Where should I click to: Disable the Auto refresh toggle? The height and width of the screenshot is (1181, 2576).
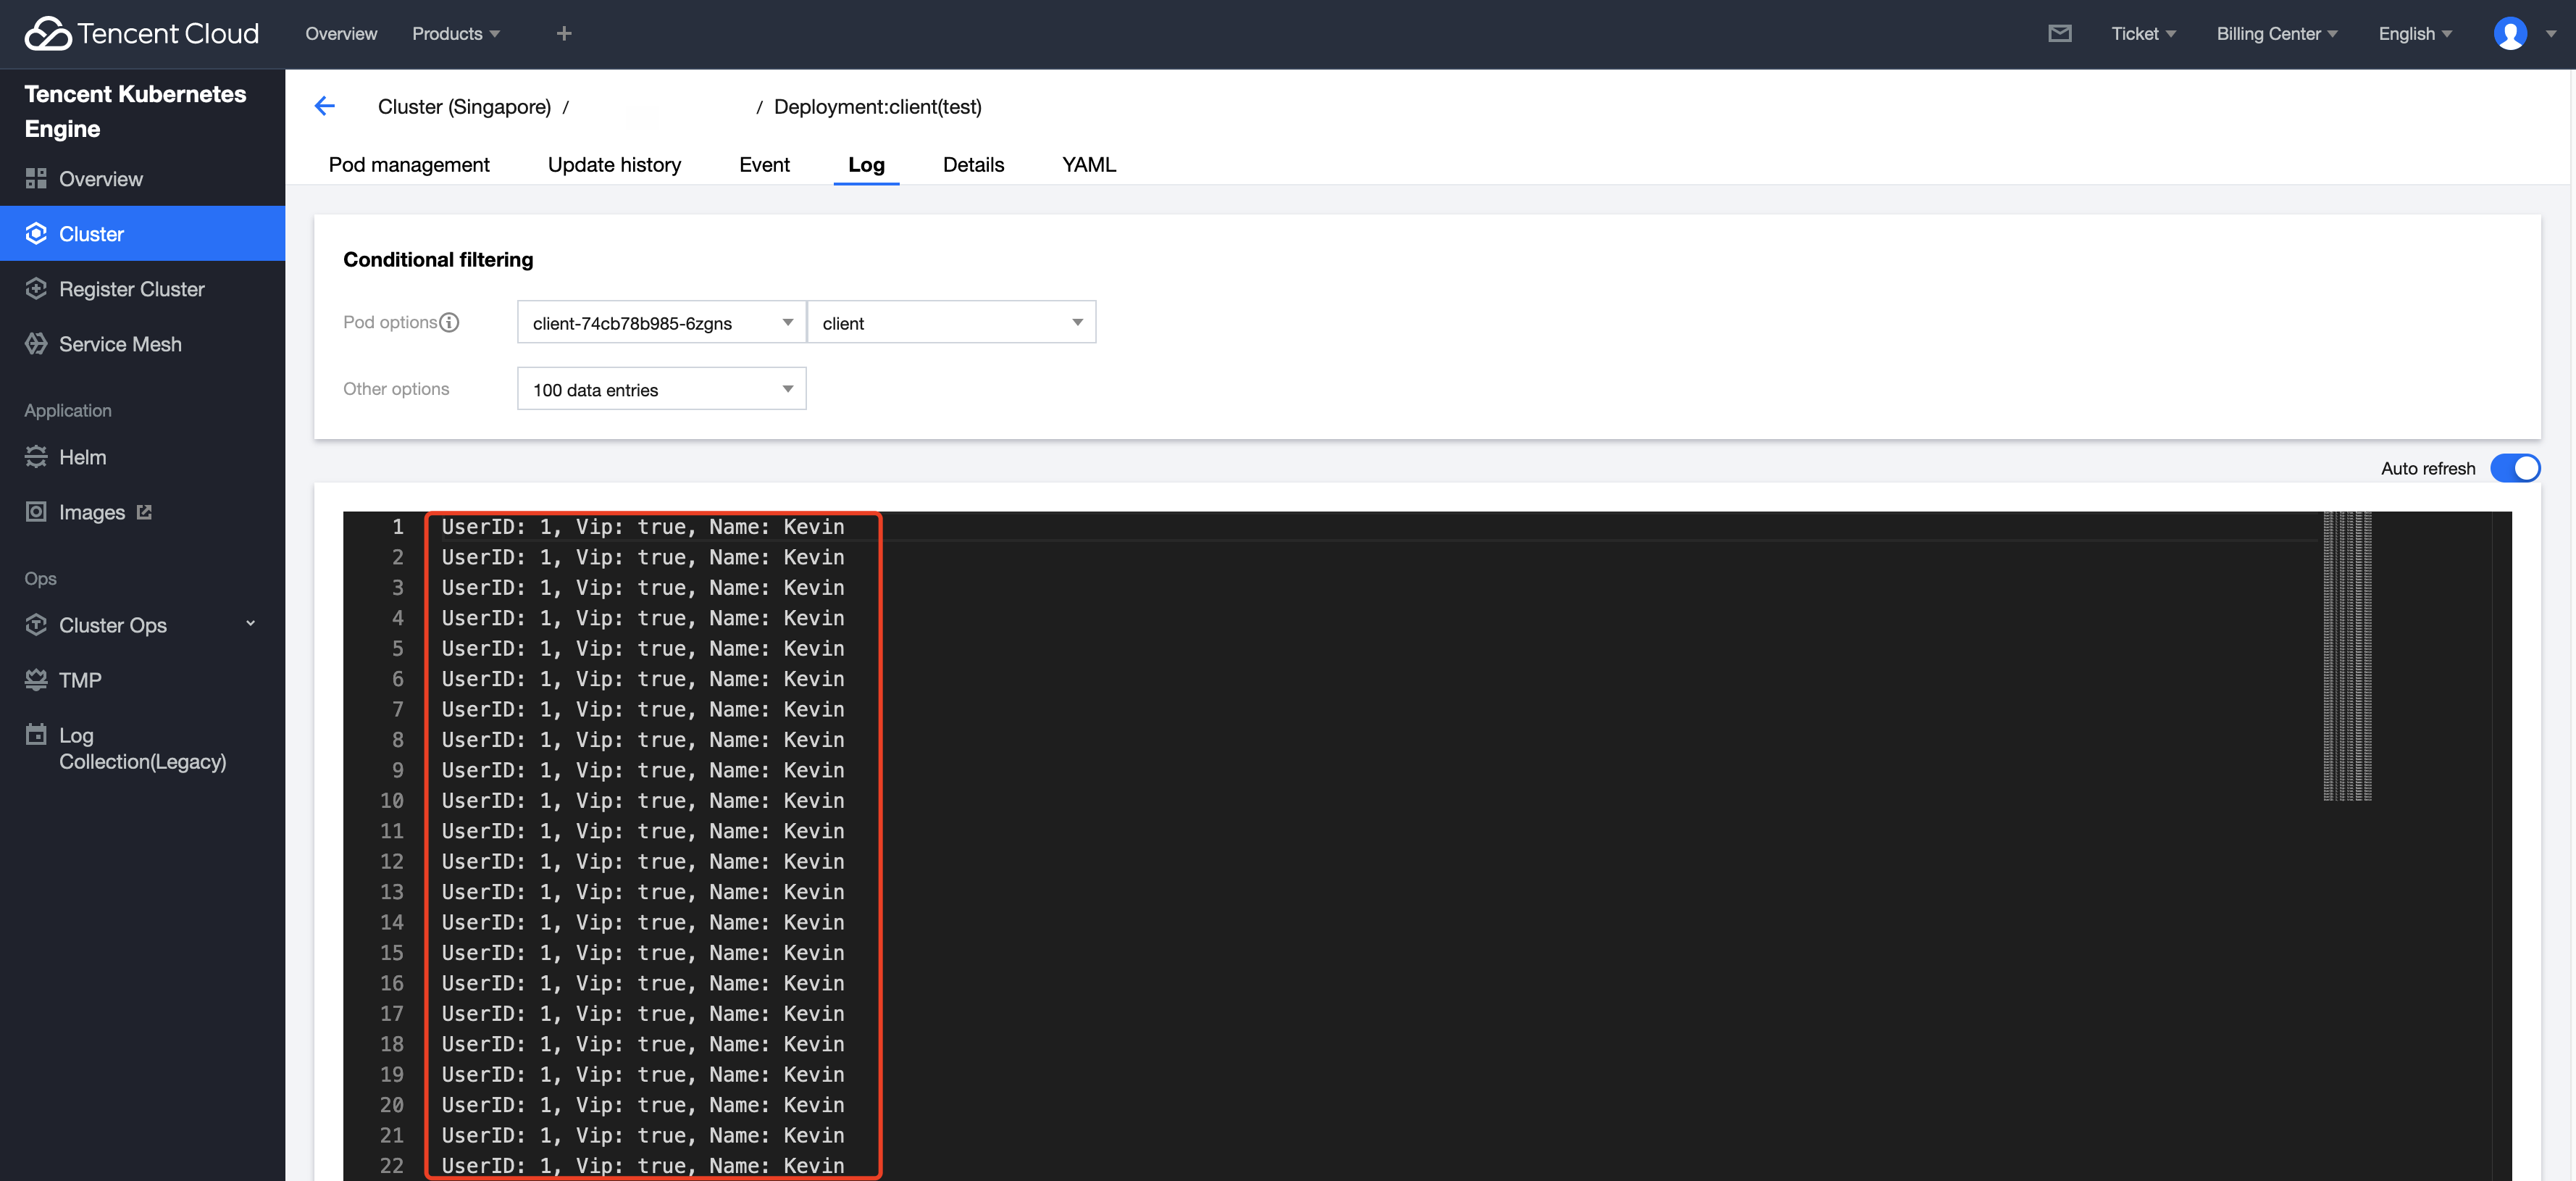[x=2514, y=468]
